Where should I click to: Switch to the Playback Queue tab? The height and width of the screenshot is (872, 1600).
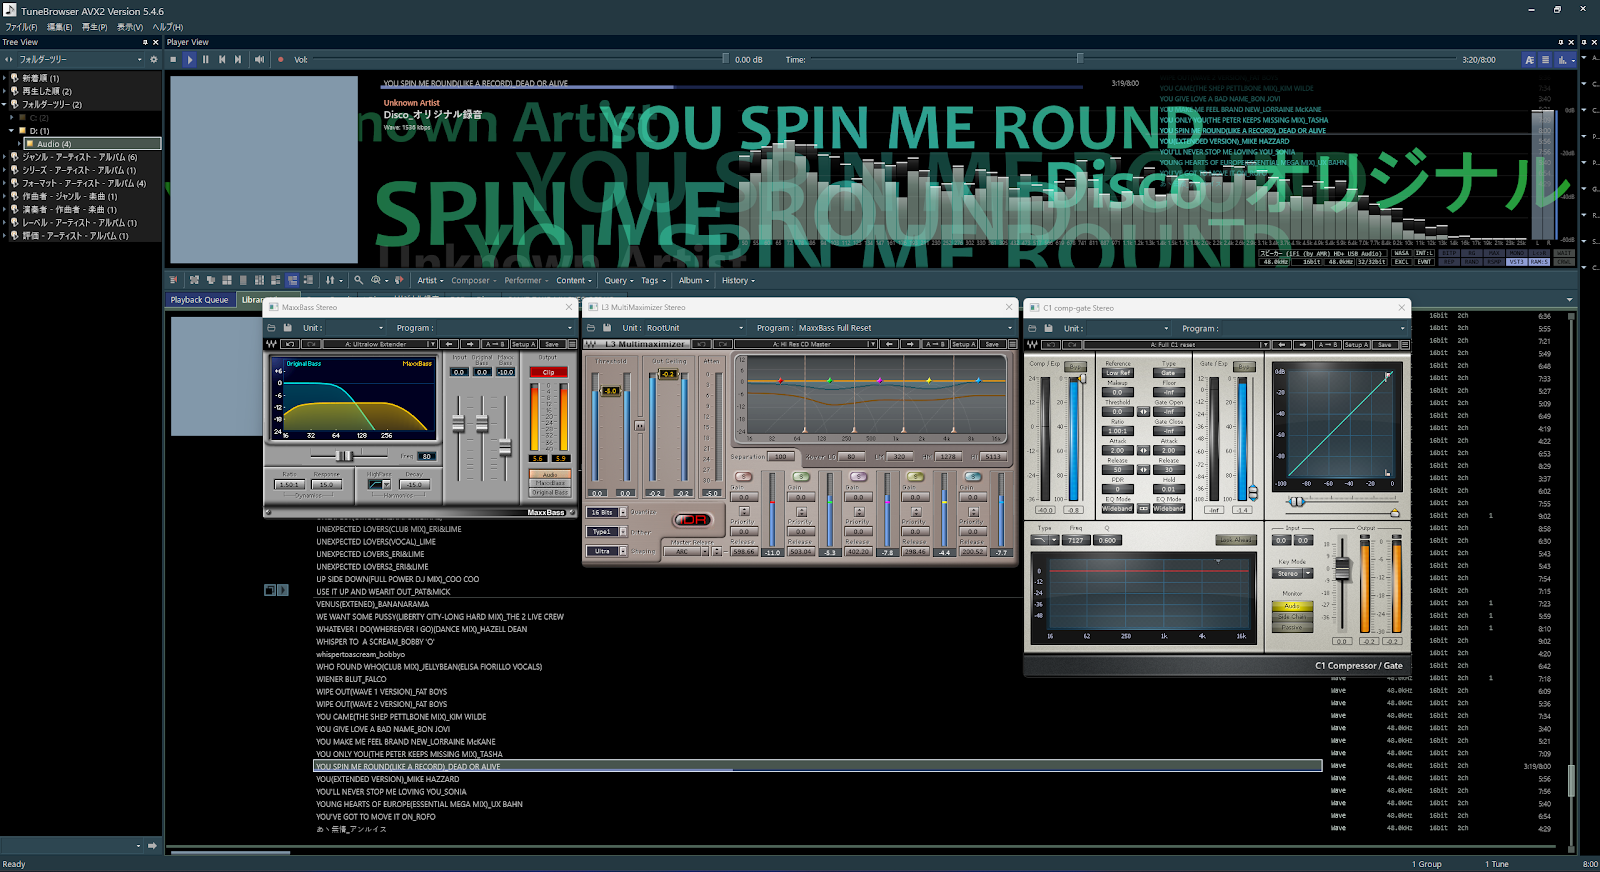click(x=199, y=300)
